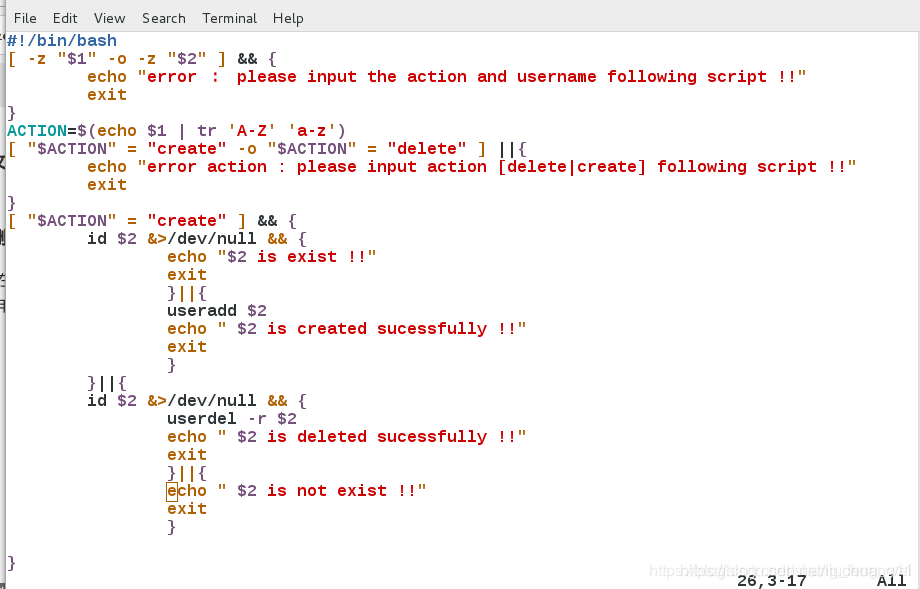920x589 pixels.
Task: Click the ACTION= variable assignment line
Action: (177, 131)
